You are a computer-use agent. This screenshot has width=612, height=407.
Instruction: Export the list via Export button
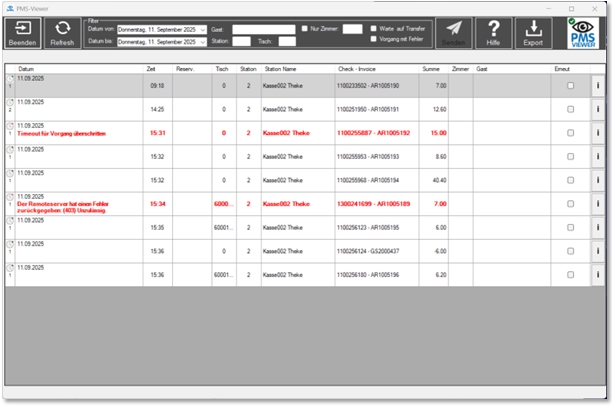[533, 33]
